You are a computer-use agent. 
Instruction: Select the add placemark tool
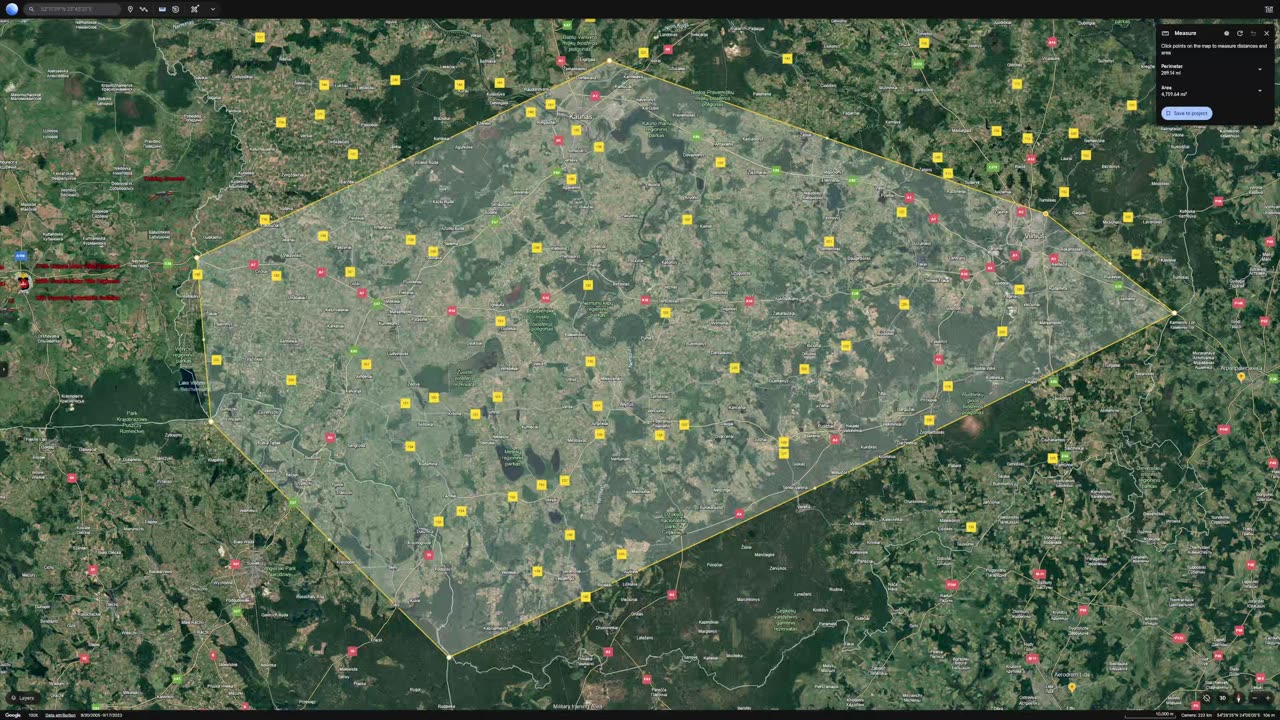tap(130, 9)
